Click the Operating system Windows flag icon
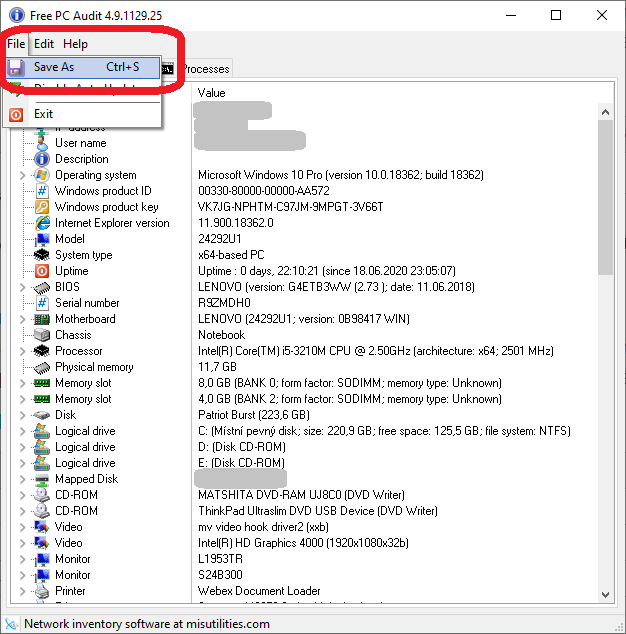This screenshot has width=626, height=634. (42, 175)
